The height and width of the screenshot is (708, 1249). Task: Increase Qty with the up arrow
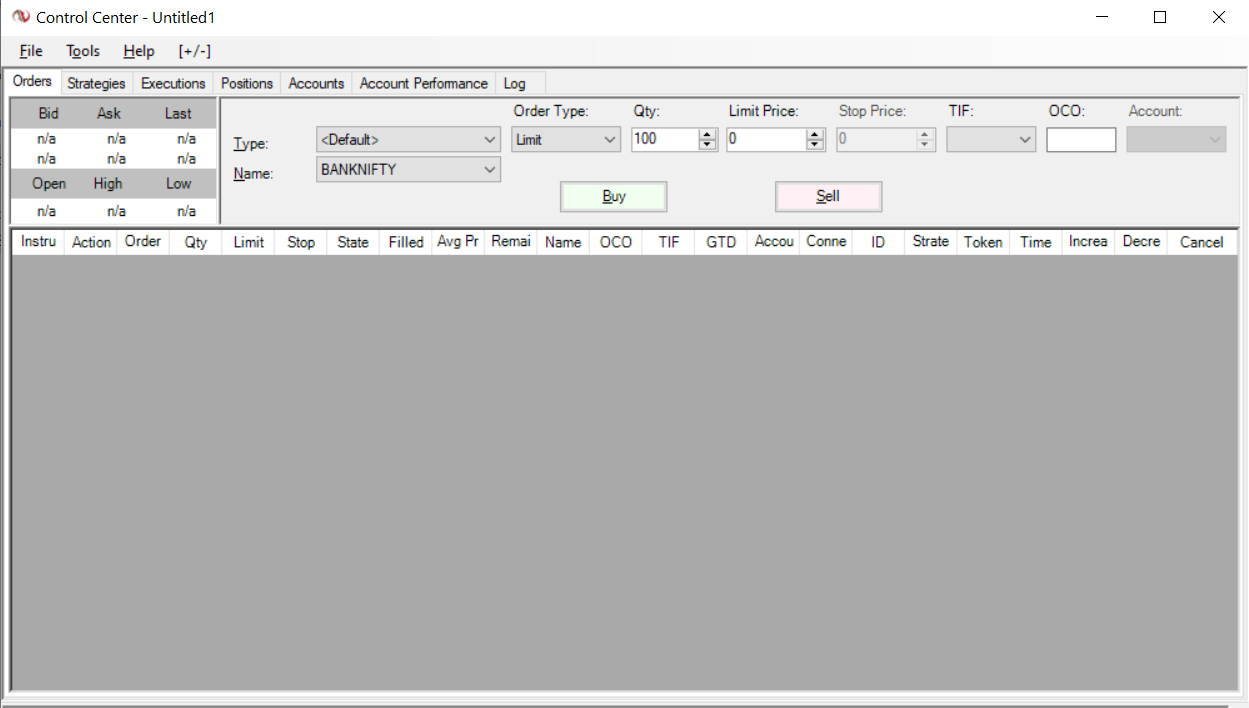click(708, 135)
